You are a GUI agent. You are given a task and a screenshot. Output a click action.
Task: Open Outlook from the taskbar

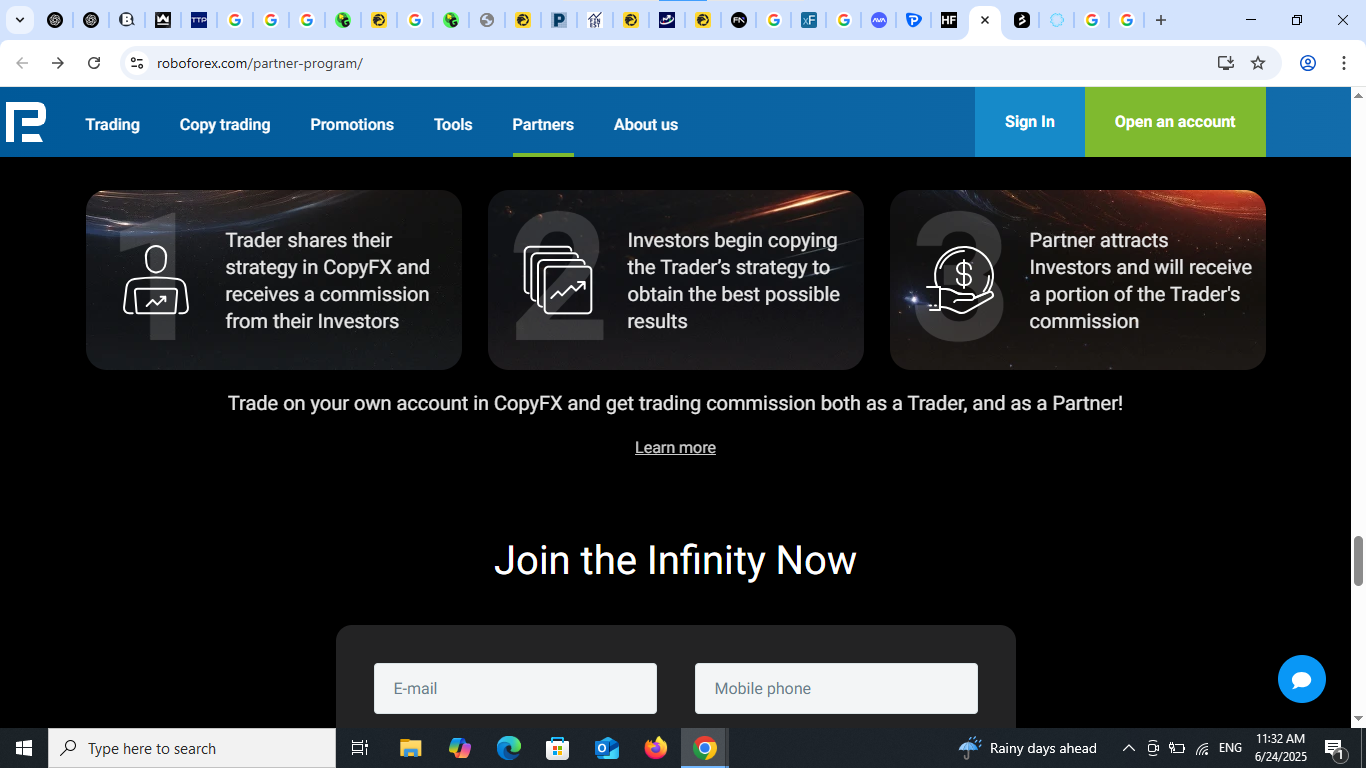pos(607,748)
